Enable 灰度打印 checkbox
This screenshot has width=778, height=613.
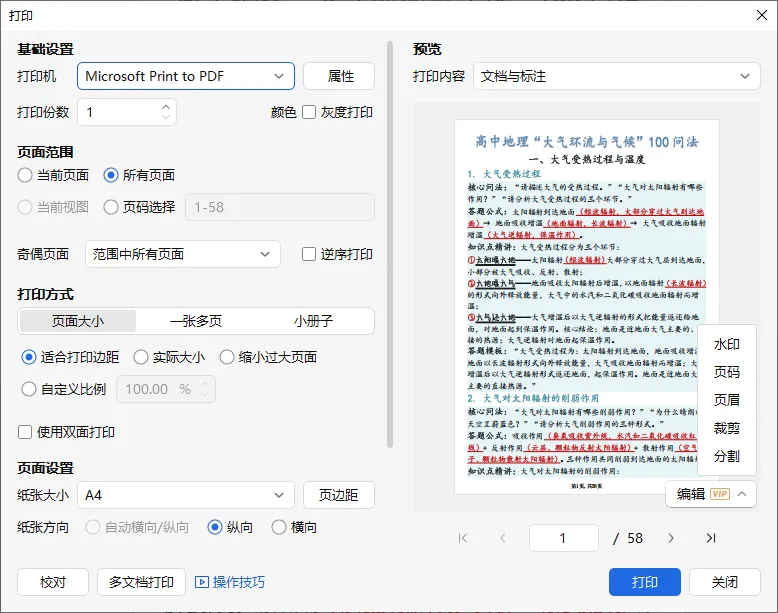(x=309, y=112)
